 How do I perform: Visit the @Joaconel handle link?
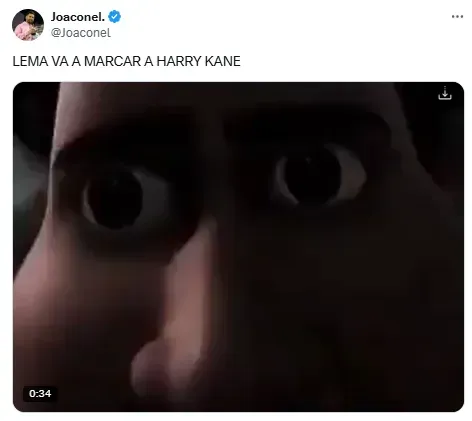click(x=81, y=33)
